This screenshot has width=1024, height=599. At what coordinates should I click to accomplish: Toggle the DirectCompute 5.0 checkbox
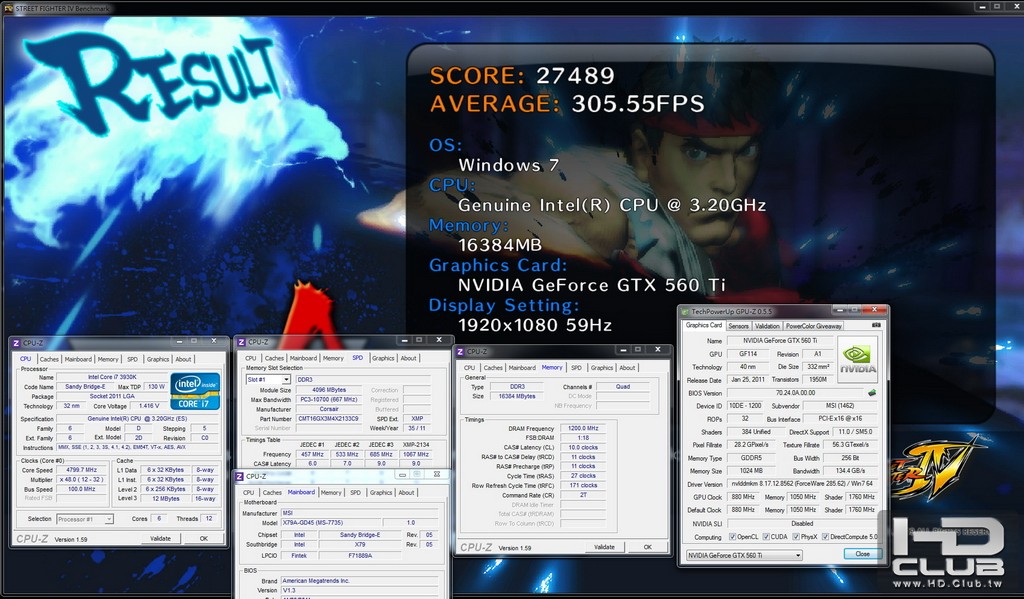825,537
